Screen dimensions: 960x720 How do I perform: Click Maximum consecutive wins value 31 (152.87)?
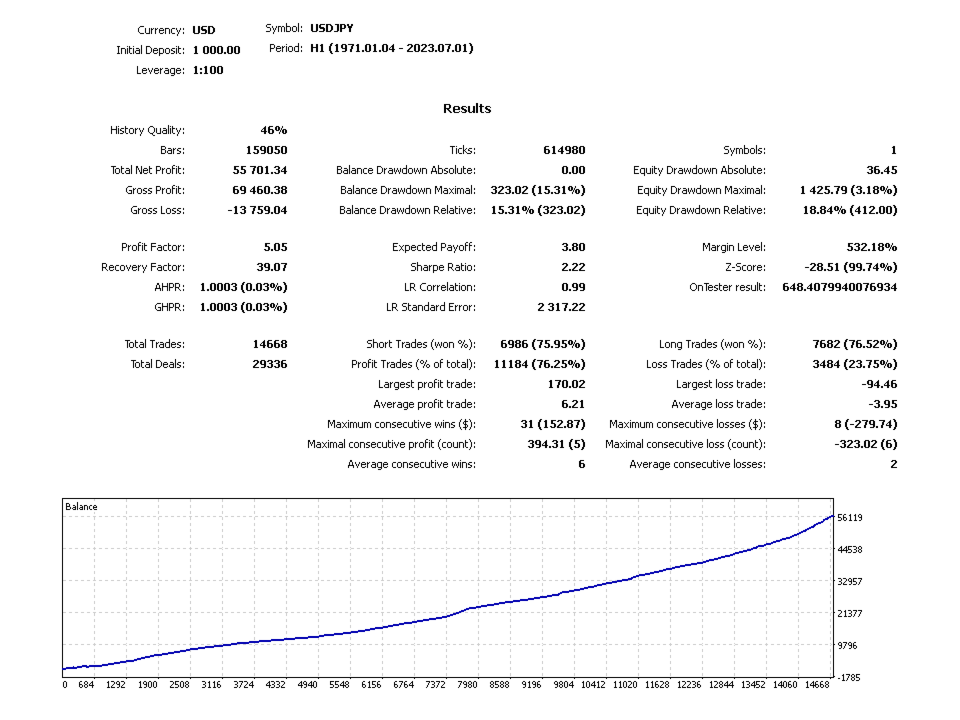click(x=553, y=424)
